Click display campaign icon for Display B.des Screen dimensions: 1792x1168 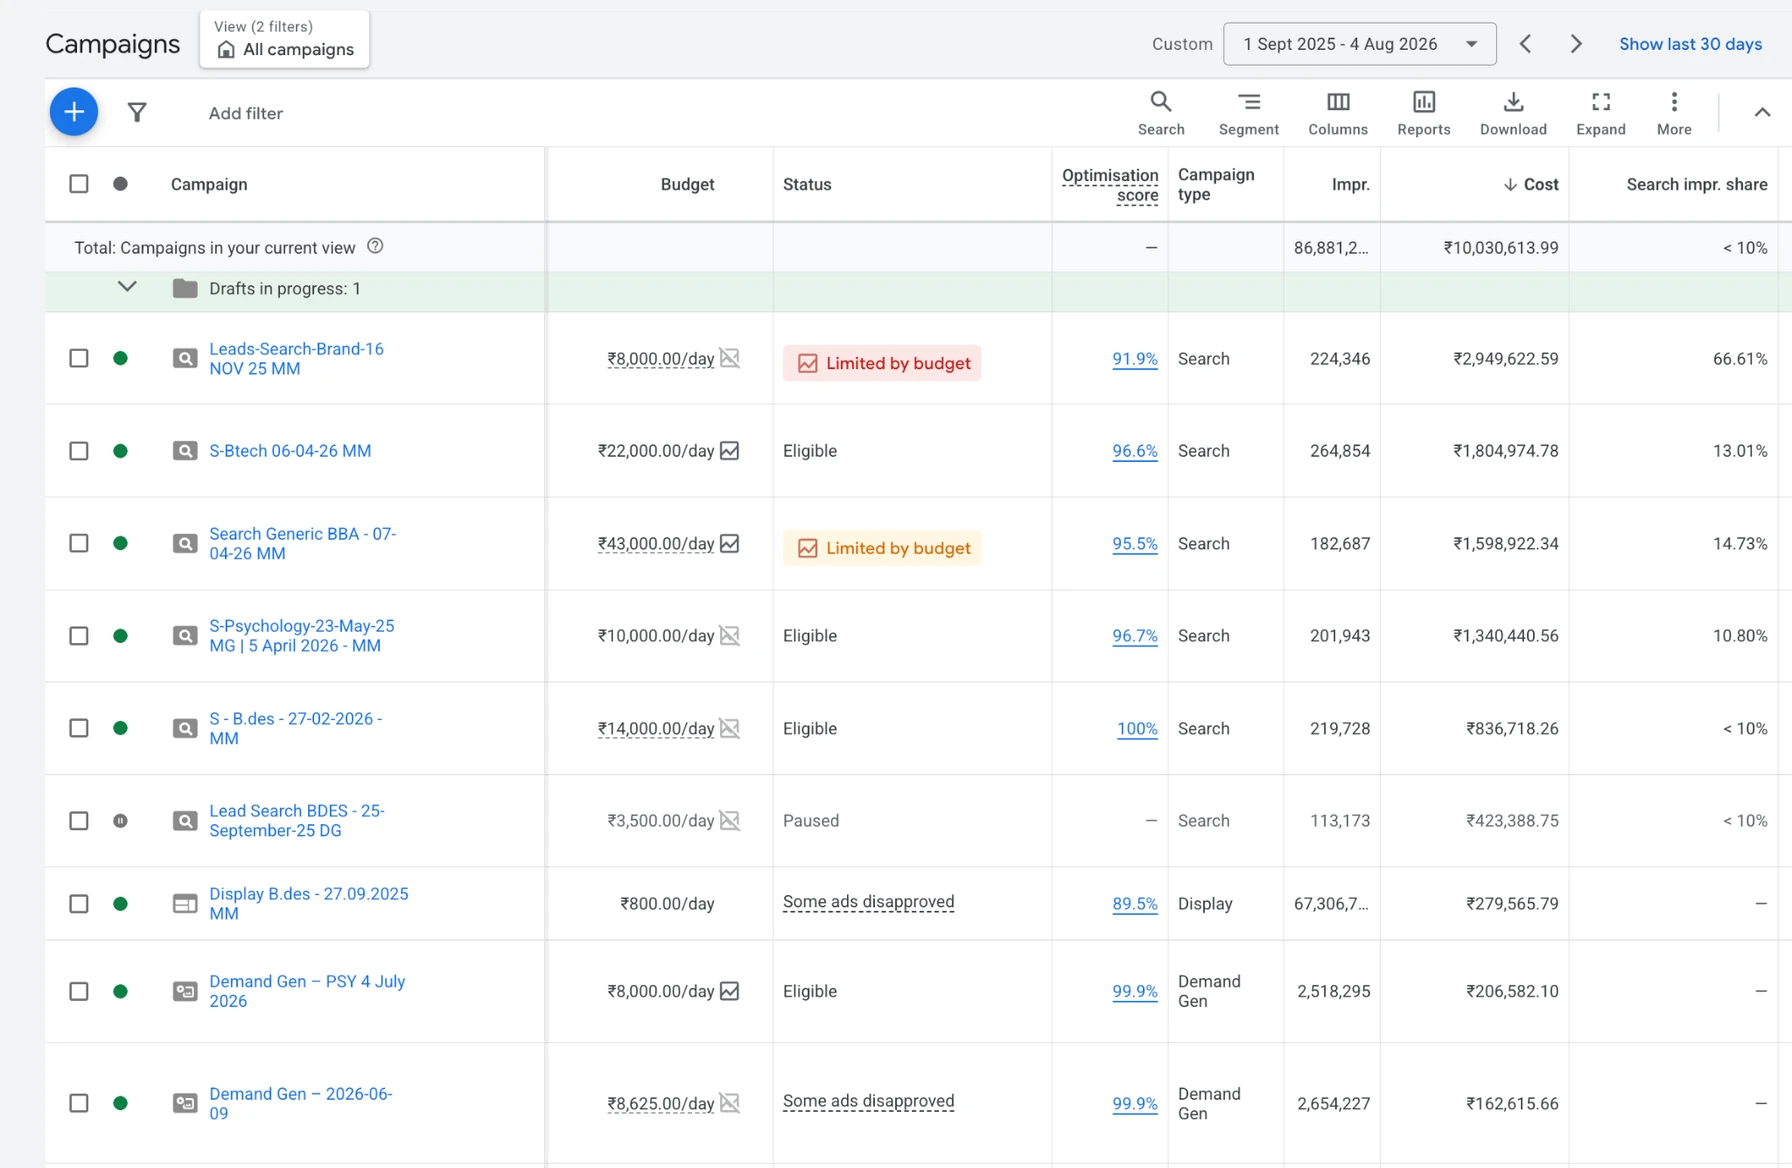click(185, 904)
